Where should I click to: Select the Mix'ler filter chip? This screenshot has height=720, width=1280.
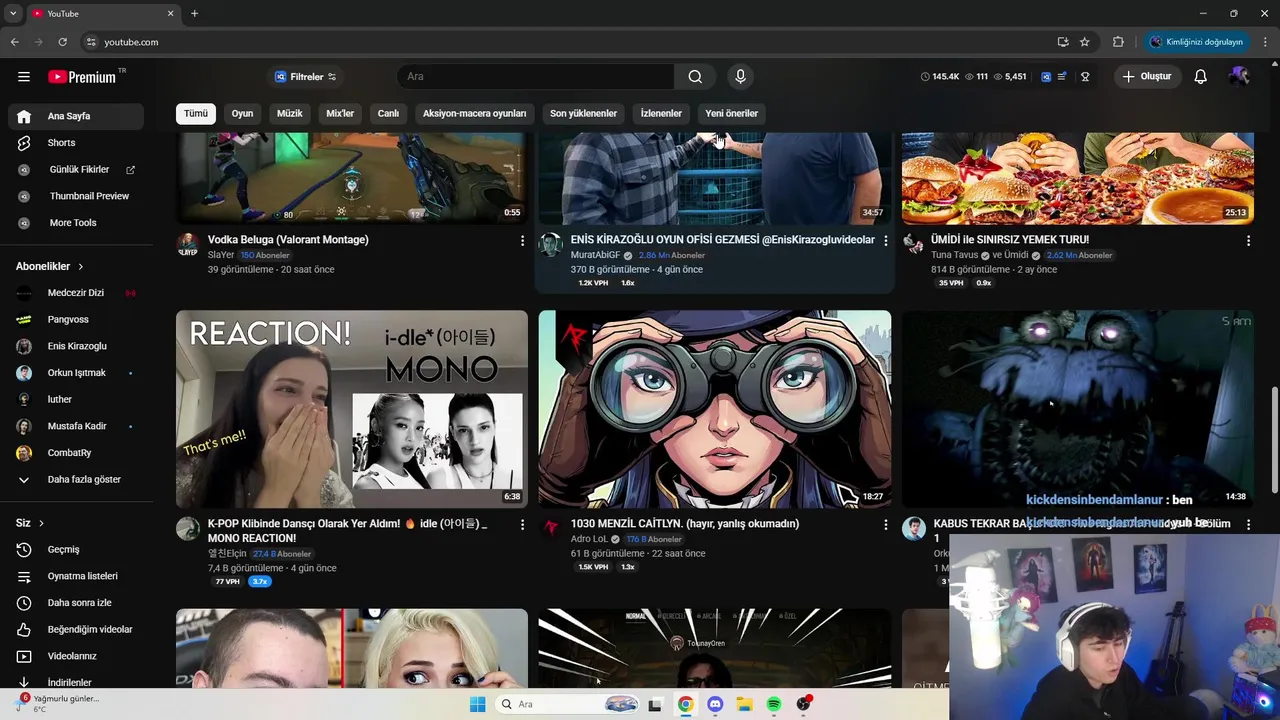pos(340,113)
